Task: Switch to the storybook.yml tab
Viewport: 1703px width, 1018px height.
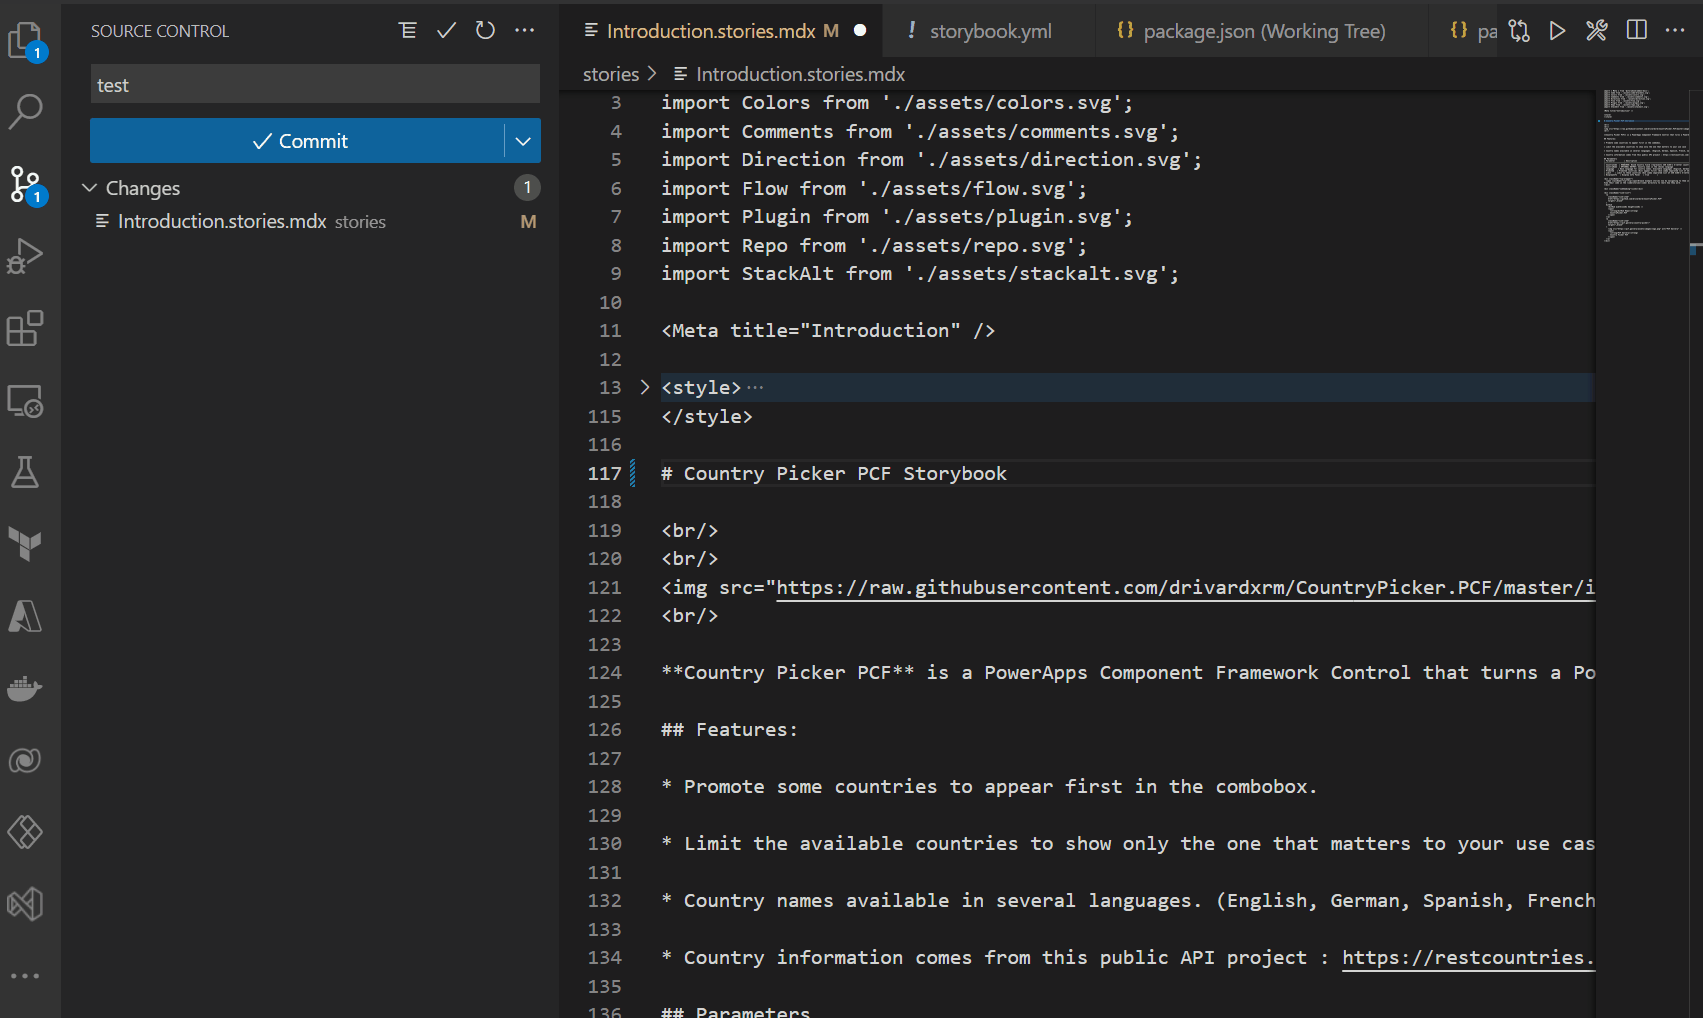Action: point(990,31)
